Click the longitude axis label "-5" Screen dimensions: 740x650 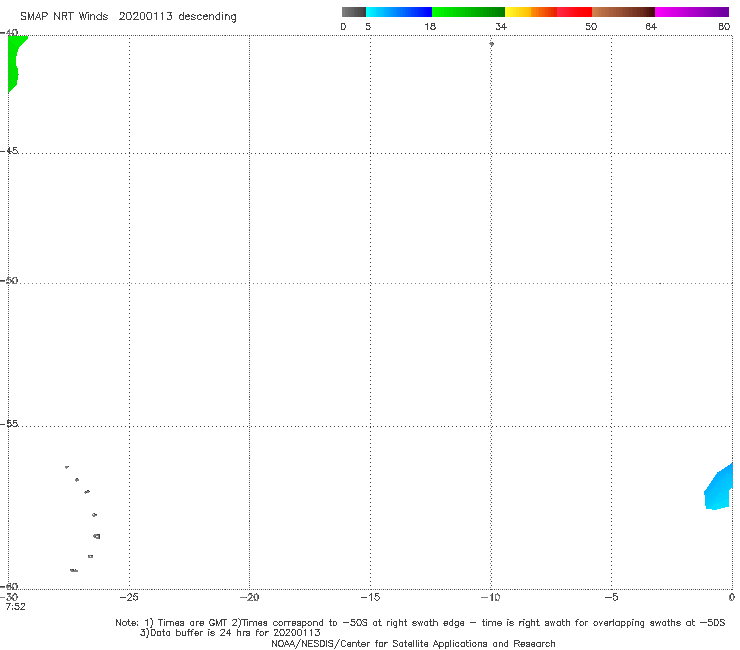point(611,597)
